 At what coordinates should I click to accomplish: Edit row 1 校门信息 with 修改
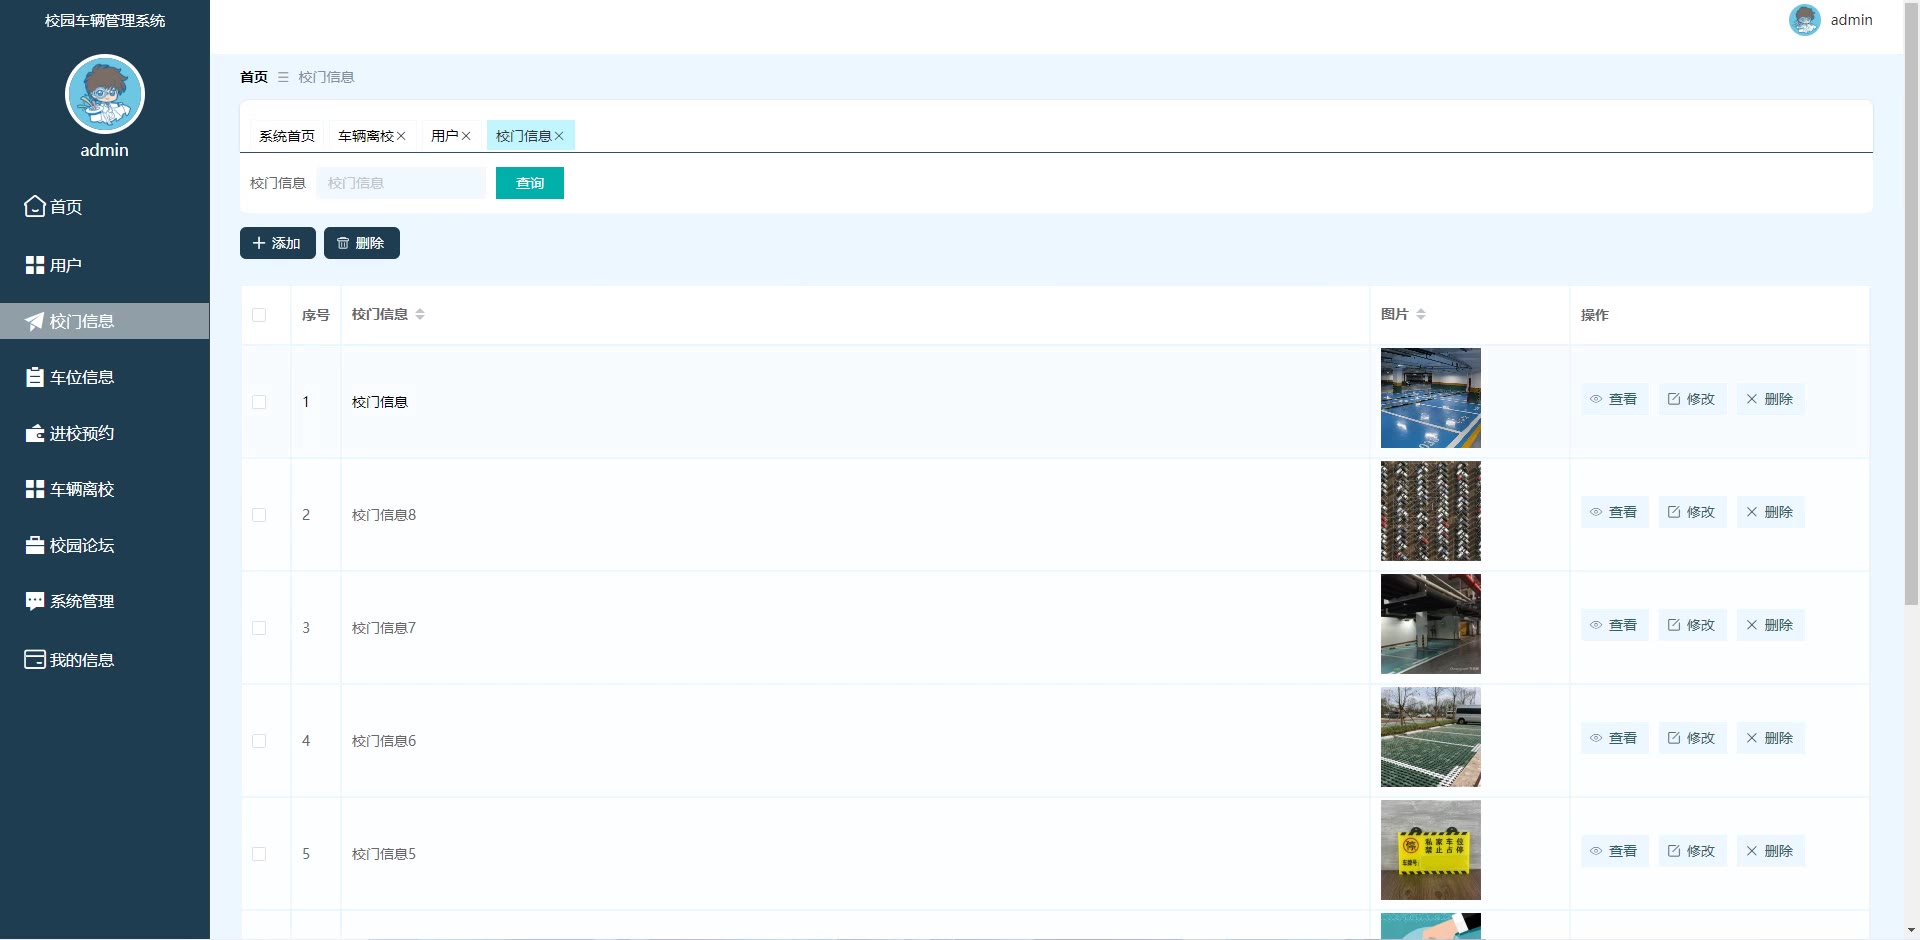(x=1692, y=399)
